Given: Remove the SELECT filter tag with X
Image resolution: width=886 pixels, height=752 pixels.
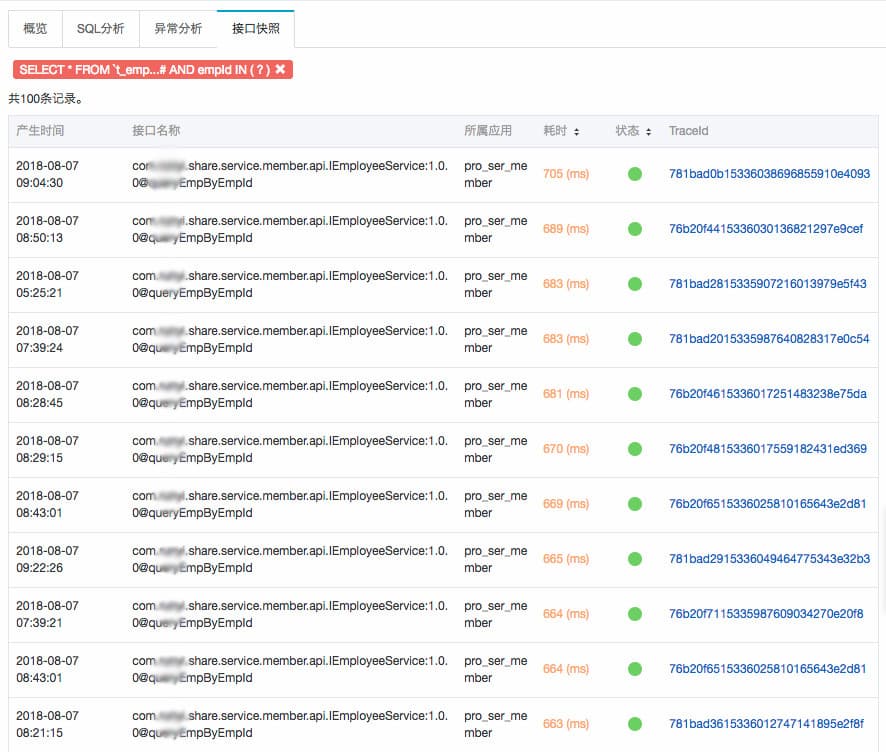Looking at the screenshot, I should coord(280,69).
